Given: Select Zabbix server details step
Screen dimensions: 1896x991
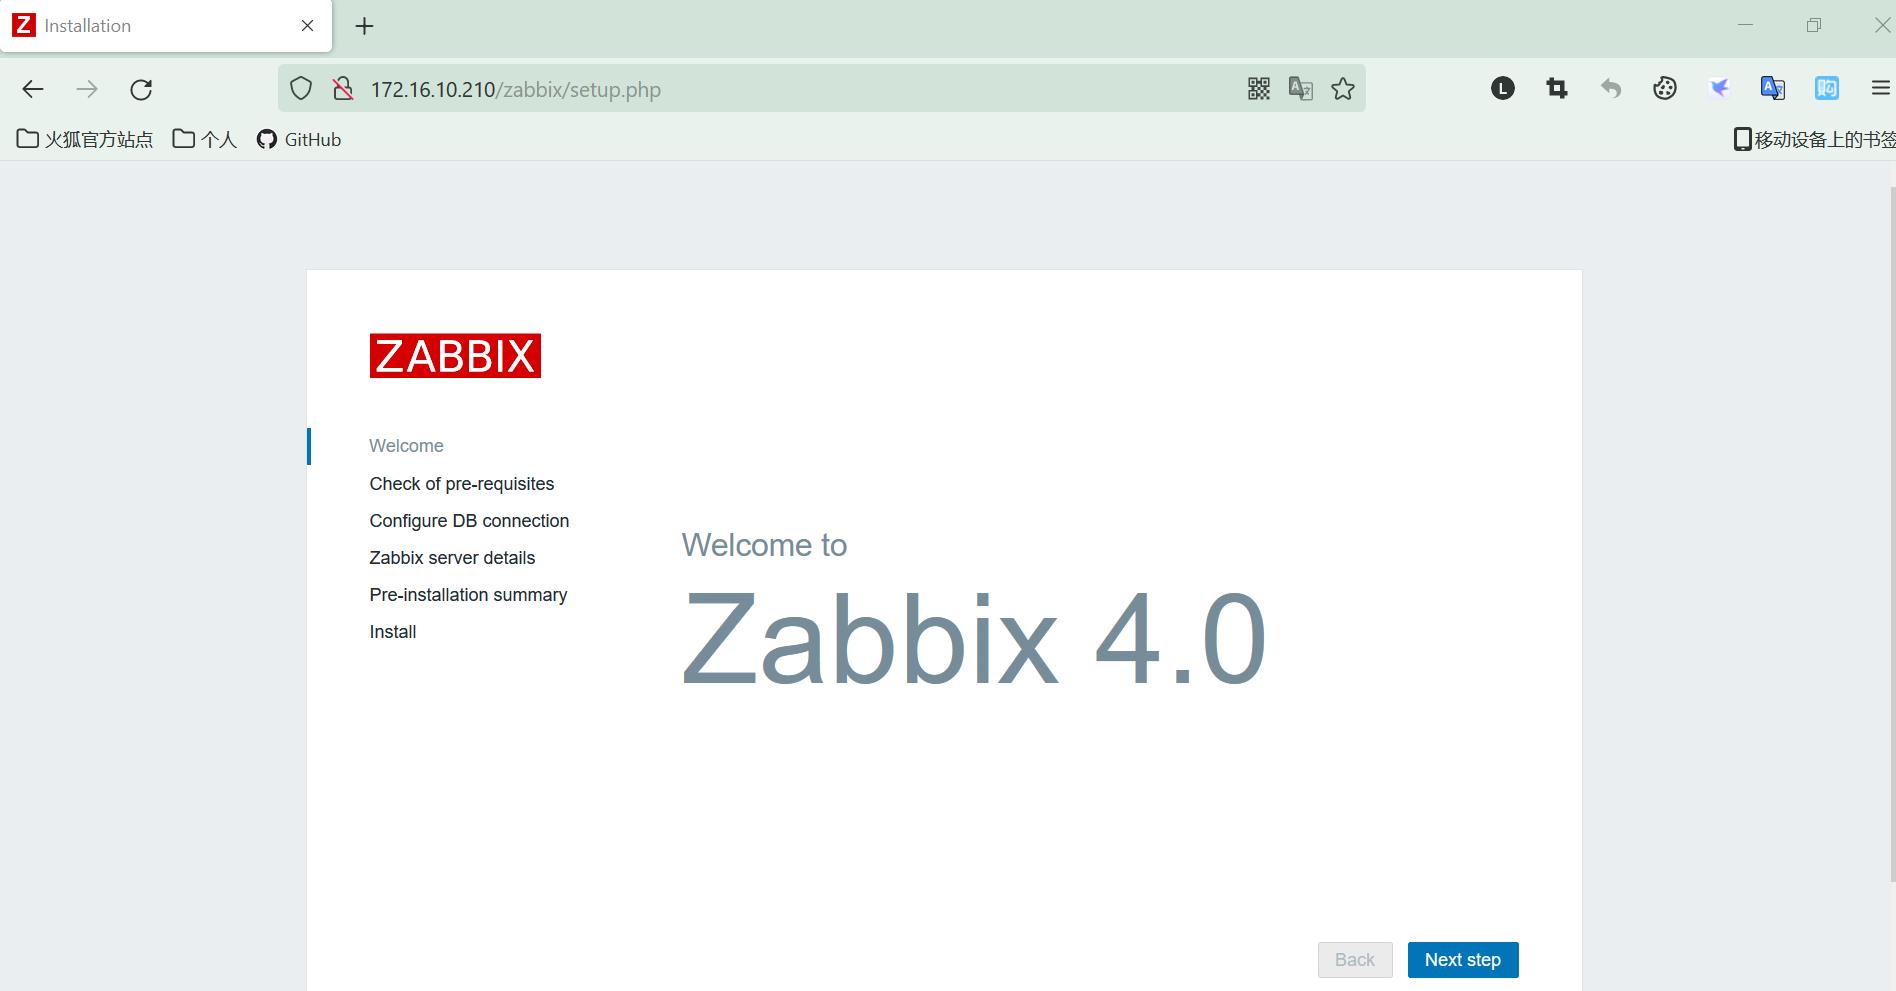Looking at the screenshot, I should coord(452,558).
